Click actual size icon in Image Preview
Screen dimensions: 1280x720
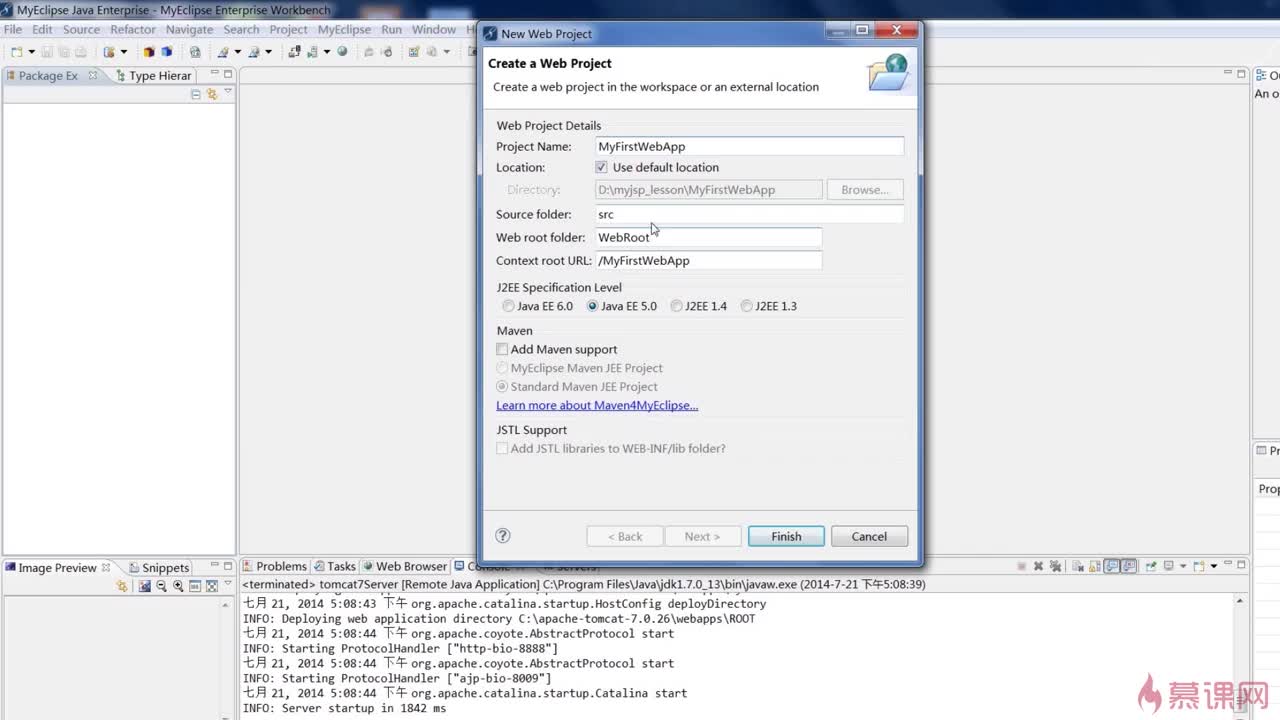point(195,586)
